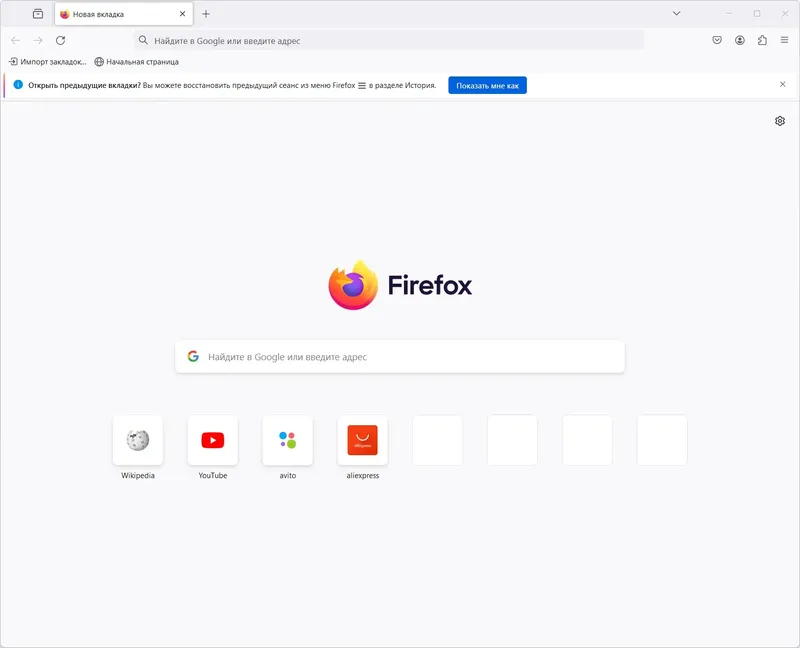Click the Google search box on page
800x648 pixels.
[399, 357]
